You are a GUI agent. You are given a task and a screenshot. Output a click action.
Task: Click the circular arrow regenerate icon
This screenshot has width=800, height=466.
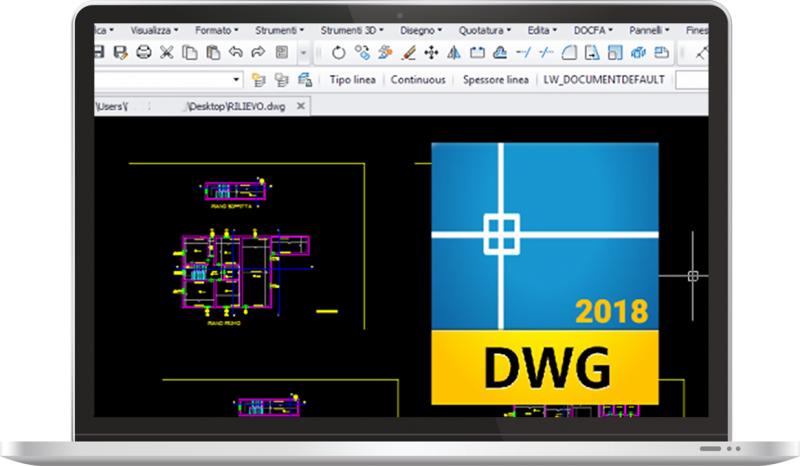339,53
